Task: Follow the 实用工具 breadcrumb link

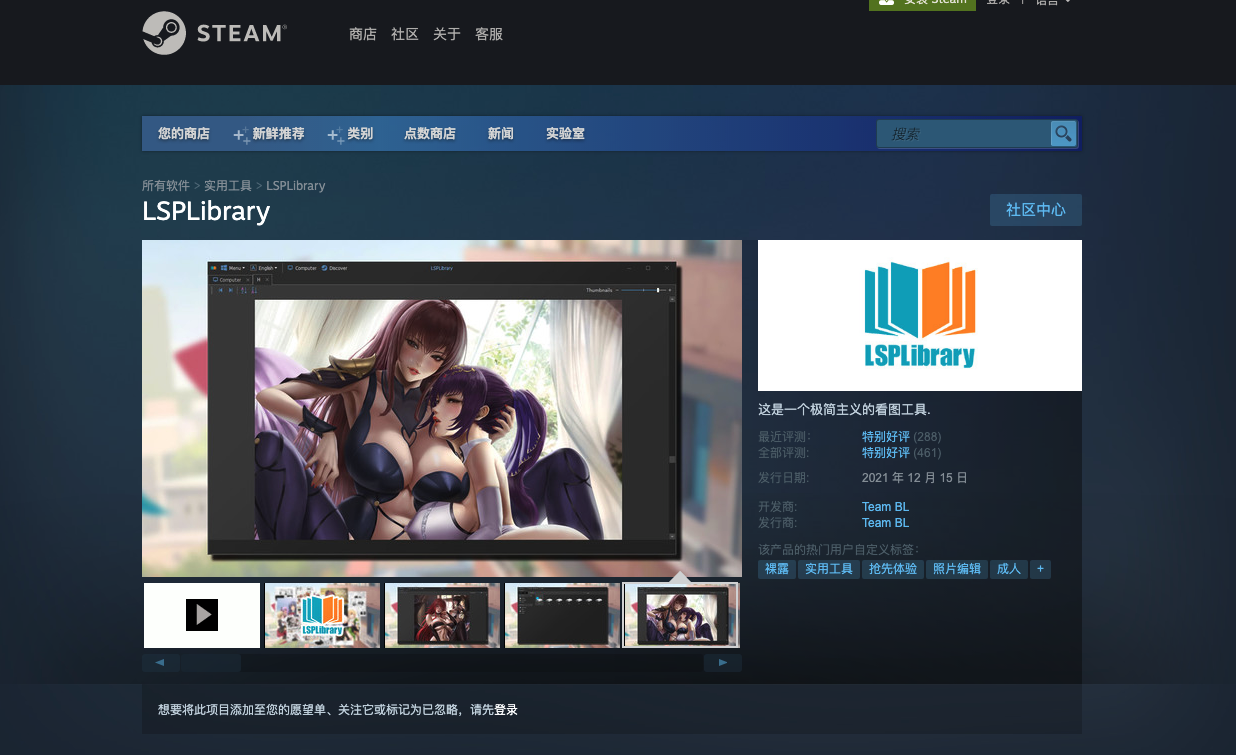Action: tap(228, 186)
